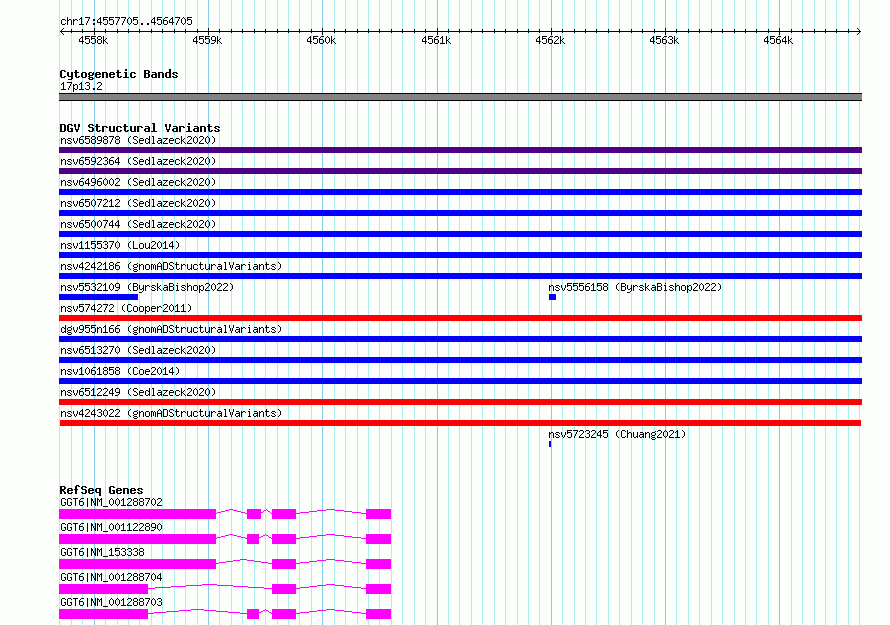Click the blue bar for nsv1061858
Image resolution: width=890 pixels, height=625 pixels.
(x=460, y=381)
